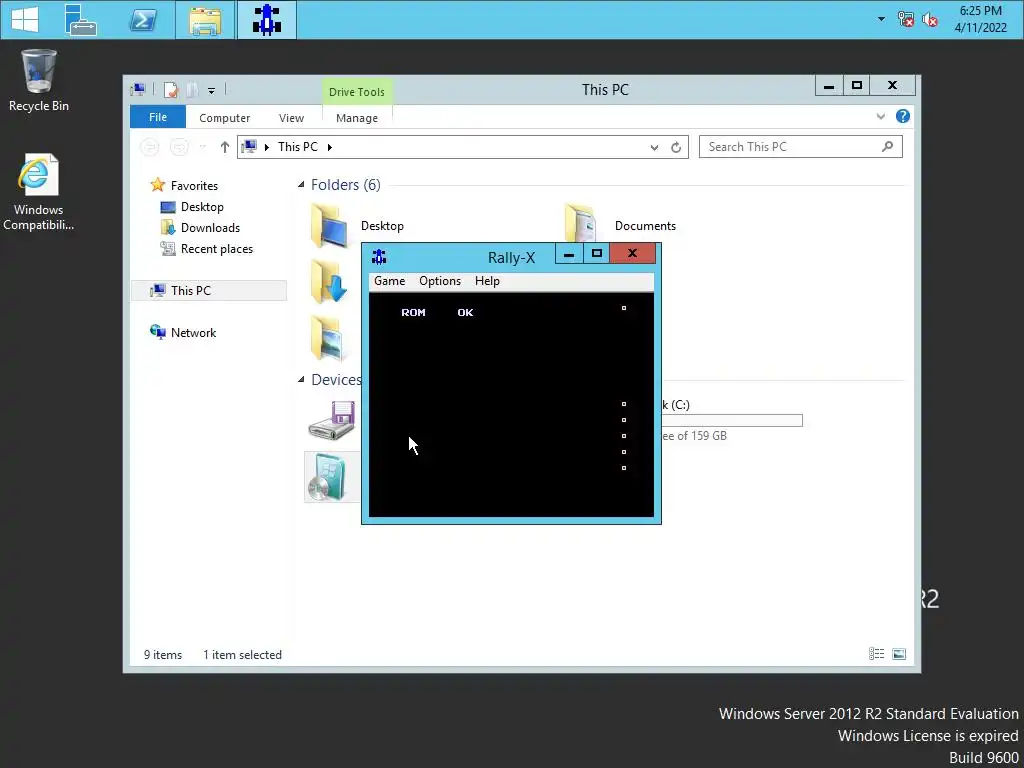Select the Windows Compatibility desktop file
The height and width of the screenshot is (768, 1024).
point(38,192)
